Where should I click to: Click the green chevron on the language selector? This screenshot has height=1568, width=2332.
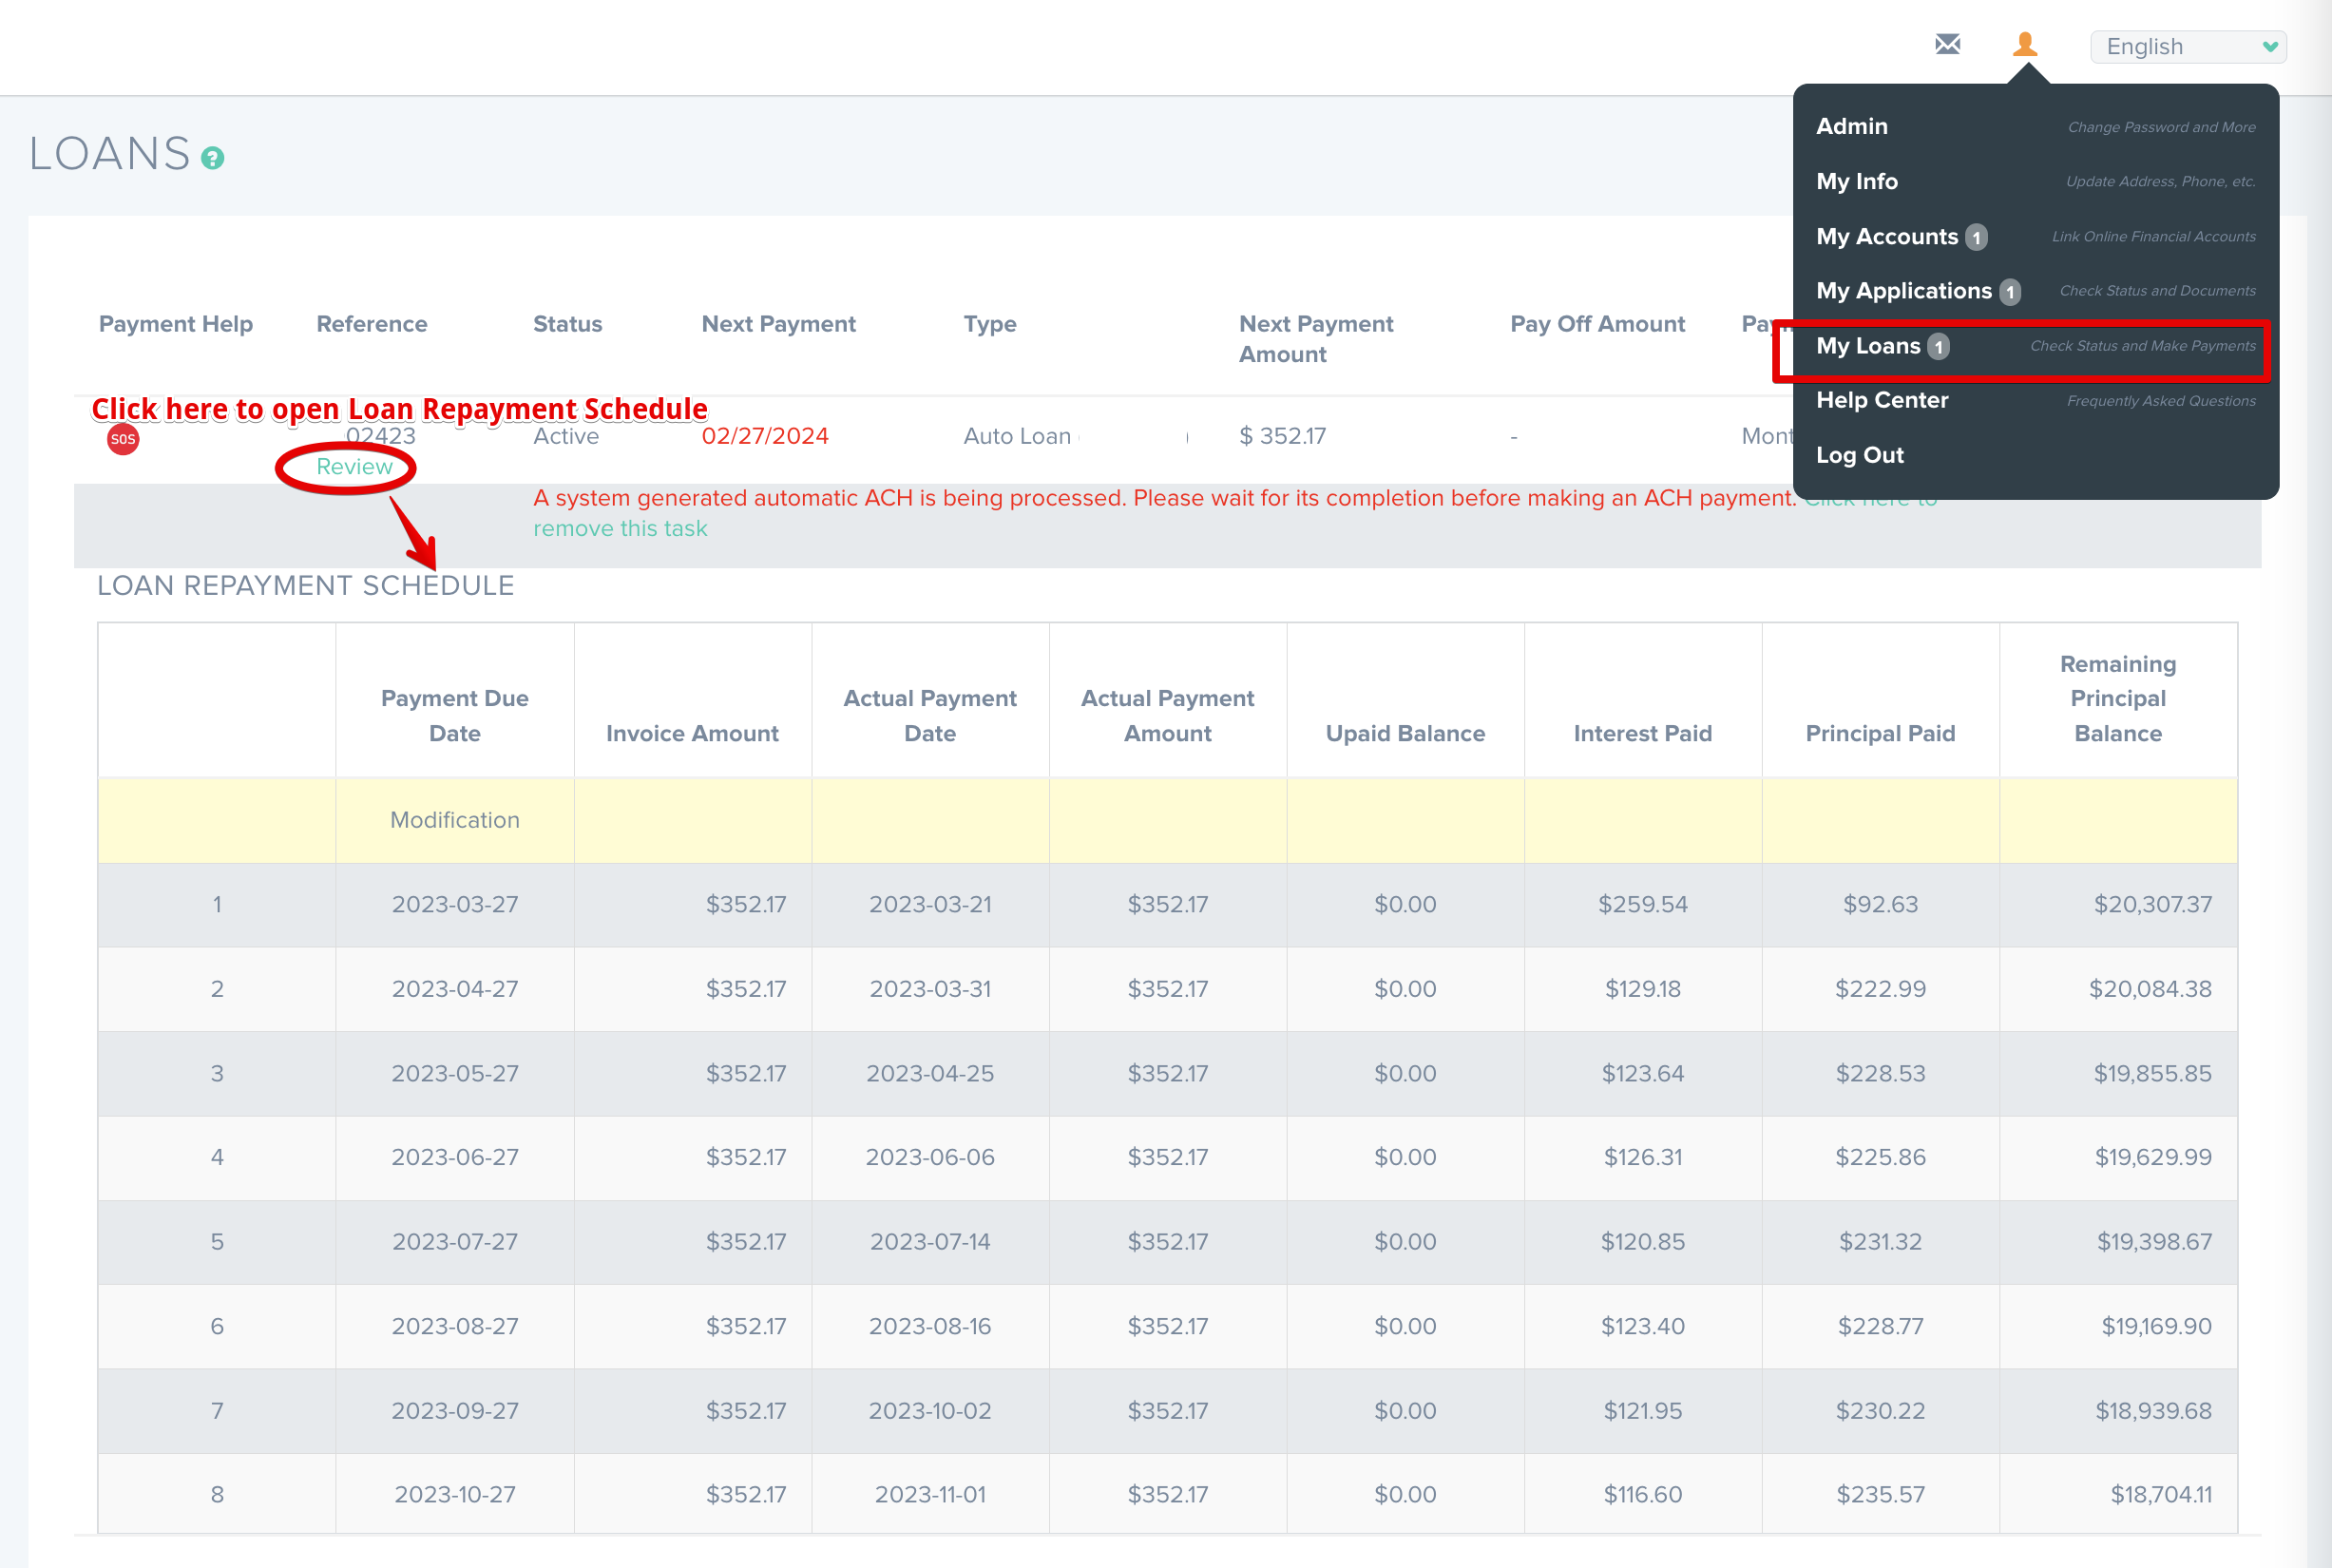click(x=2270, y=46)
